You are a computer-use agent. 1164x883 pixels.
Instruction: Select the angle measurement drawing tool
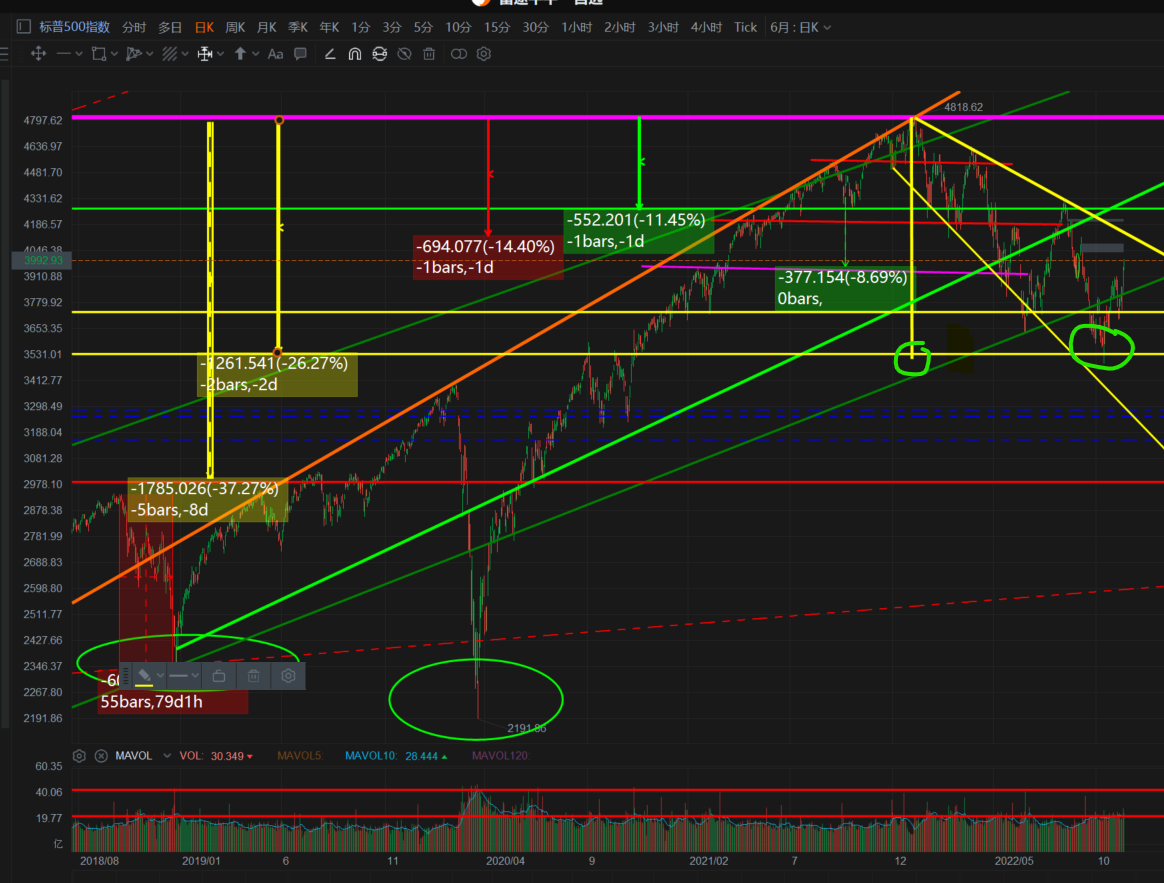tap(330, 54)
